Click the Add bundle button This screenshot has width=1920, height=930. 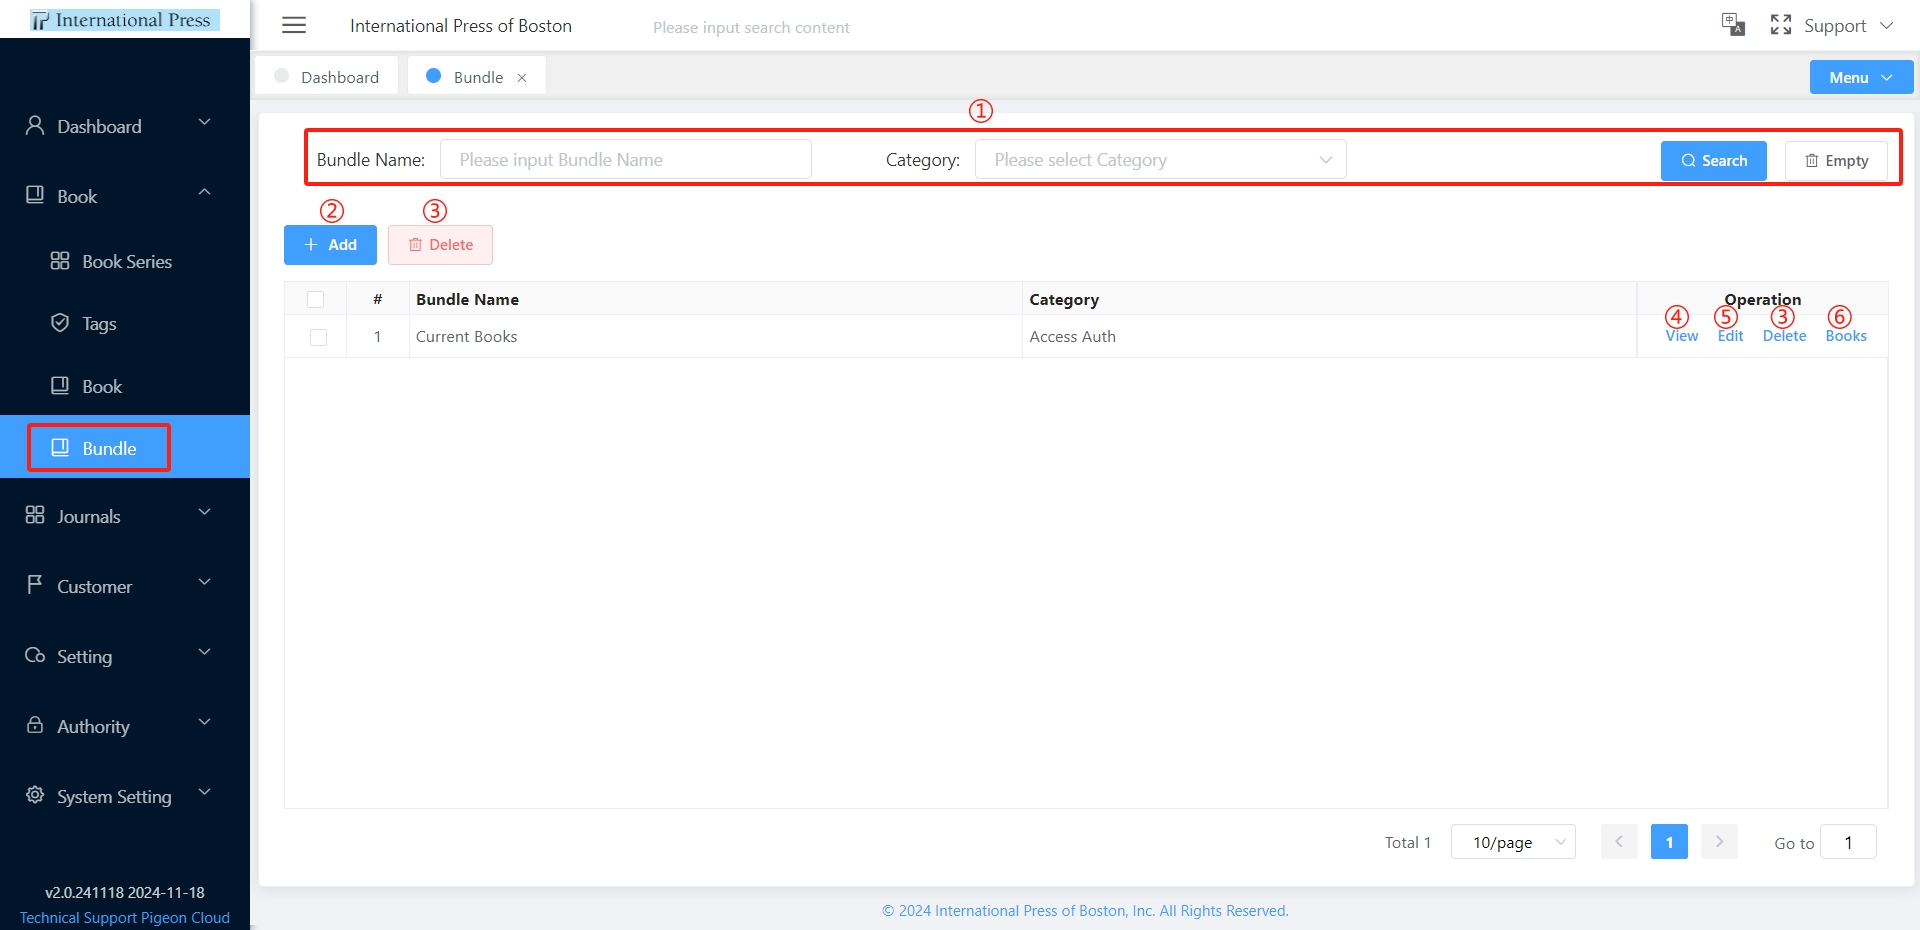pos(330,245)
